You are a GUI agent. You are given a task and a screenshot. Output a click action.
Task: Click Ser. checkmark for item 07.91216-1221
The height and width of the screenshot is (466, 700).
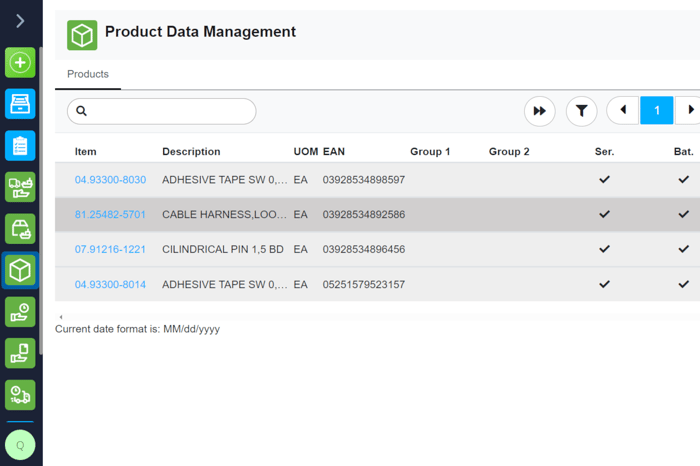[x=604, y=249]
